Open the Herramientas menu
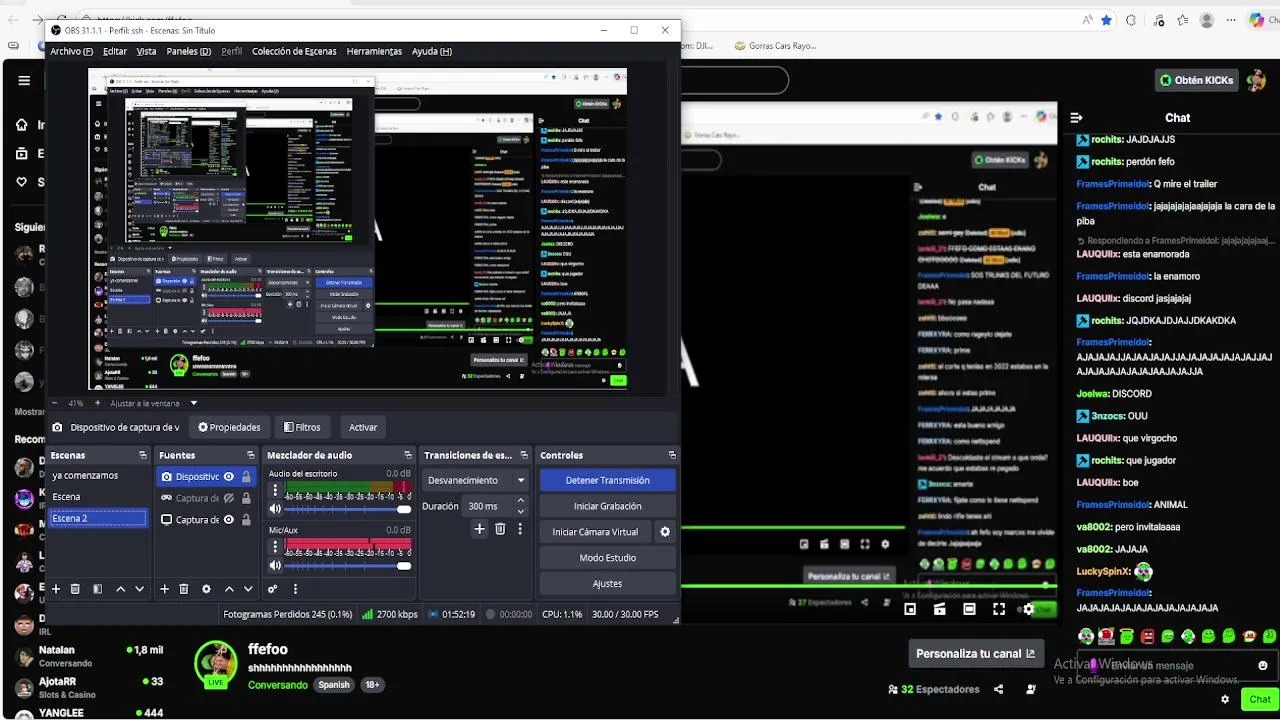The width and height of the screenshot is (1280, 720). pos(374,51)
